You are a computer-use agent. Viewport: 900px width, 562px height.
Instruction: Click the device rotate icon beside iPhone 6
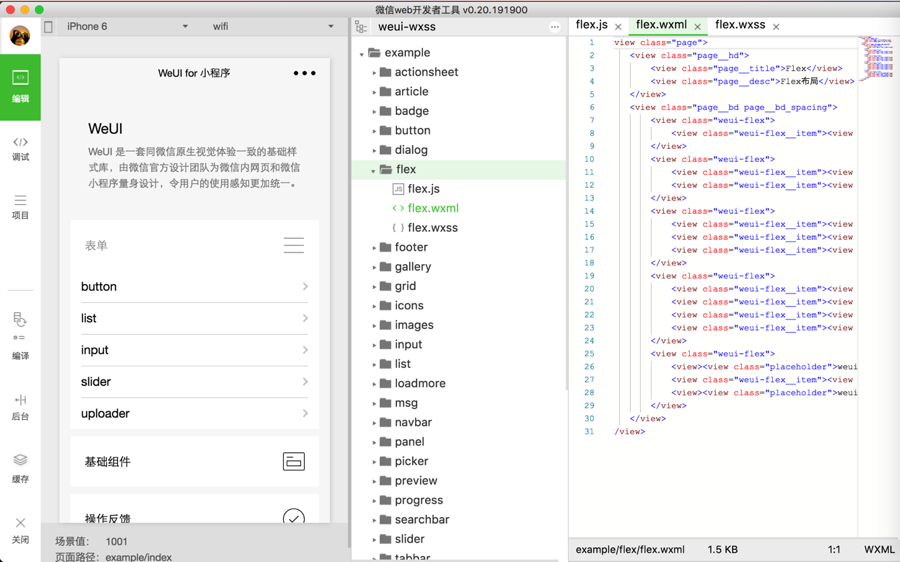[x=49, y=26]
